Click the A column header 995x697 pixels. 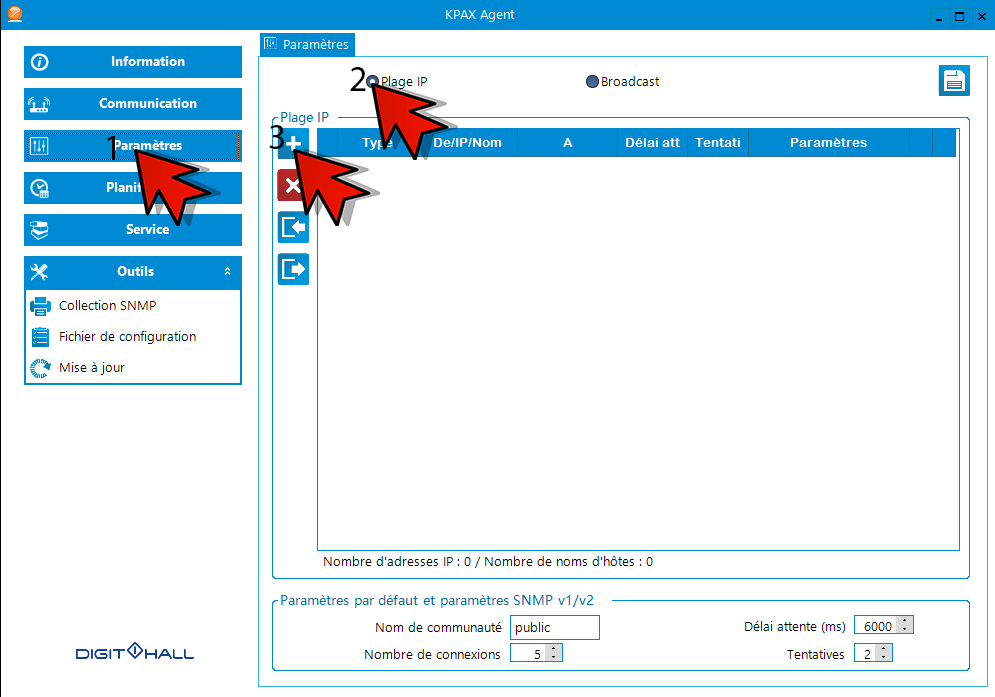[567, 143]
